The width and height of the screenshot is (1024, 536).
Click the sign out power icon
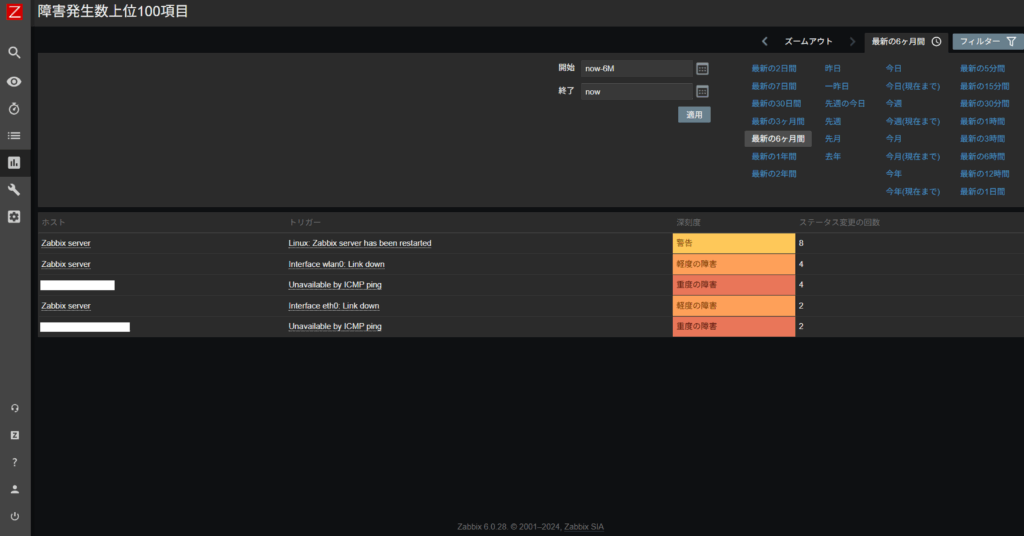[14, 516]
